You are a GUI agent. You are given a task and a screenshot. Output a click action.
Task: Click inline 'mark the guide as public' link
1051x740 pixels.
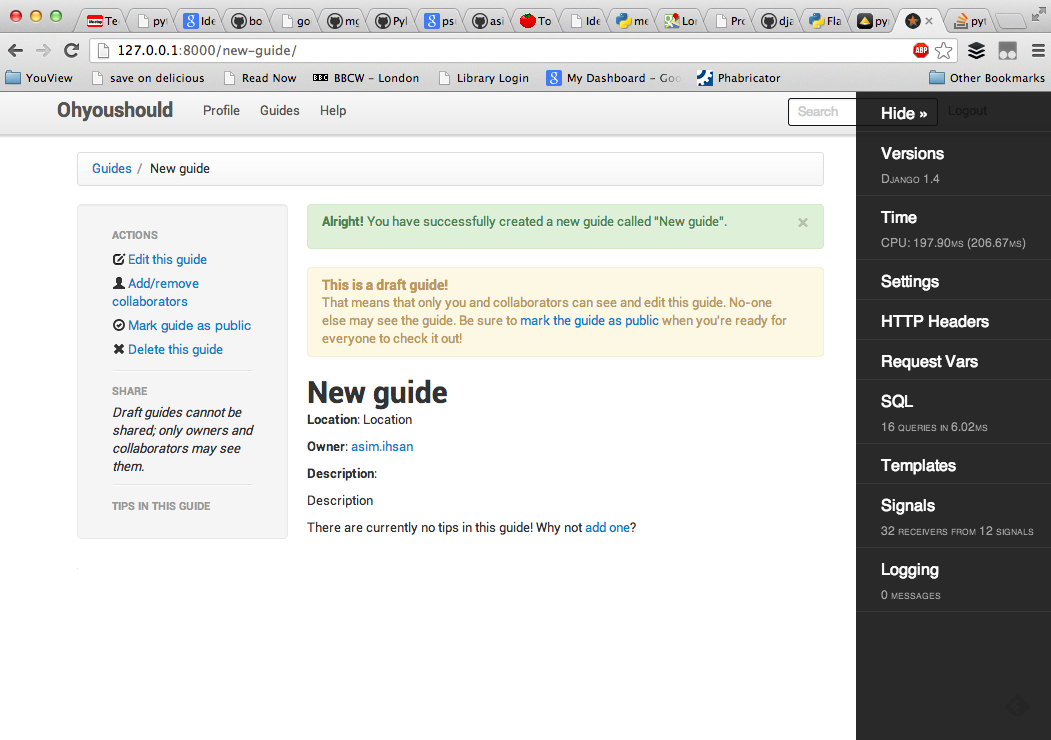click(589, 320)
